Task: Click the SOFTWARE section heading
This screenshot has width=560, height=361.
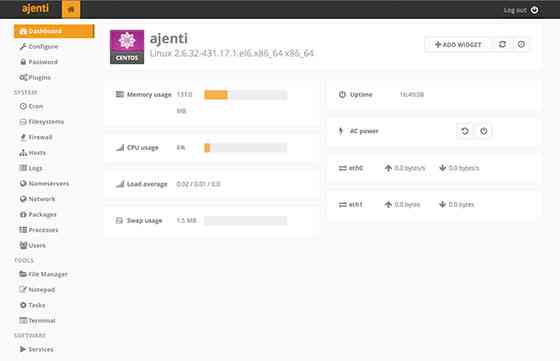Action: pyautogui.click(x=30, y=335)
